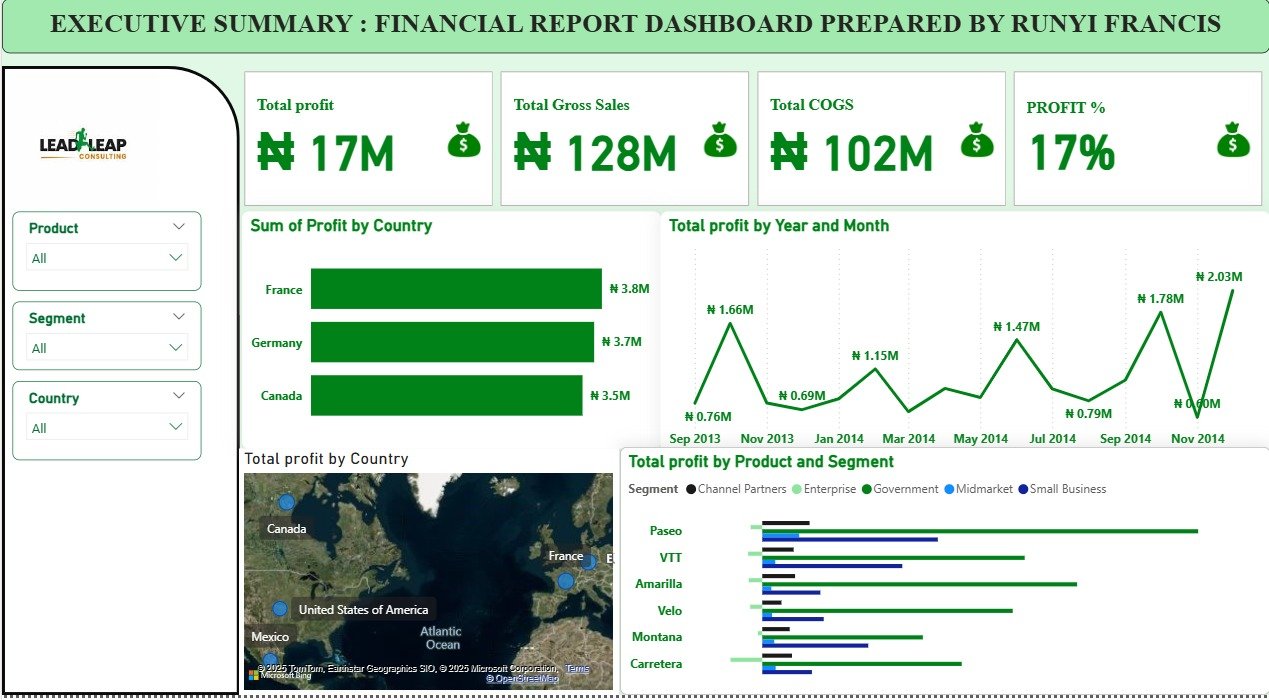Click the money bag icon on Total profit card
The width and height of the screenshot is (1269, 700).
tap(463, 141)
